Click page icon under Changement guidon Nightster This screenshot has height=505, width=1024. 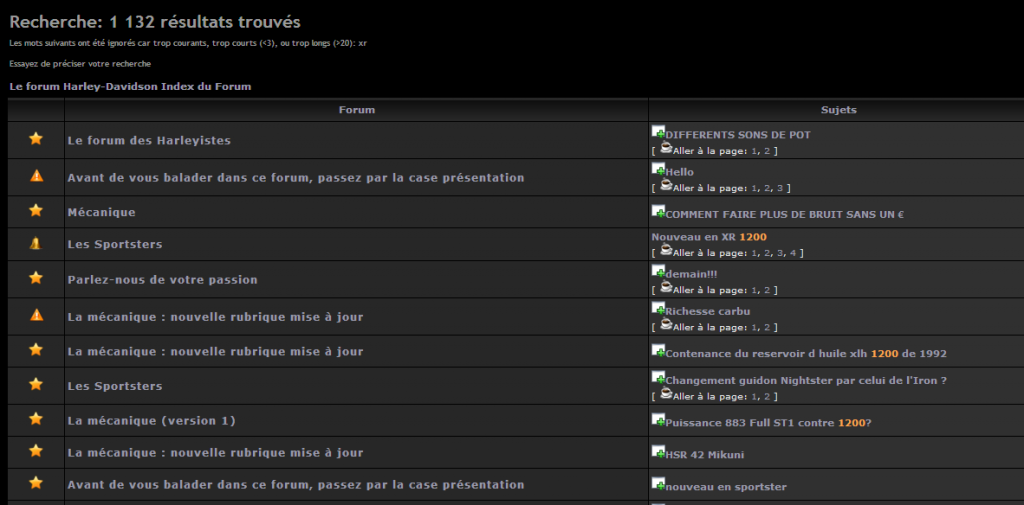[665, 394]
